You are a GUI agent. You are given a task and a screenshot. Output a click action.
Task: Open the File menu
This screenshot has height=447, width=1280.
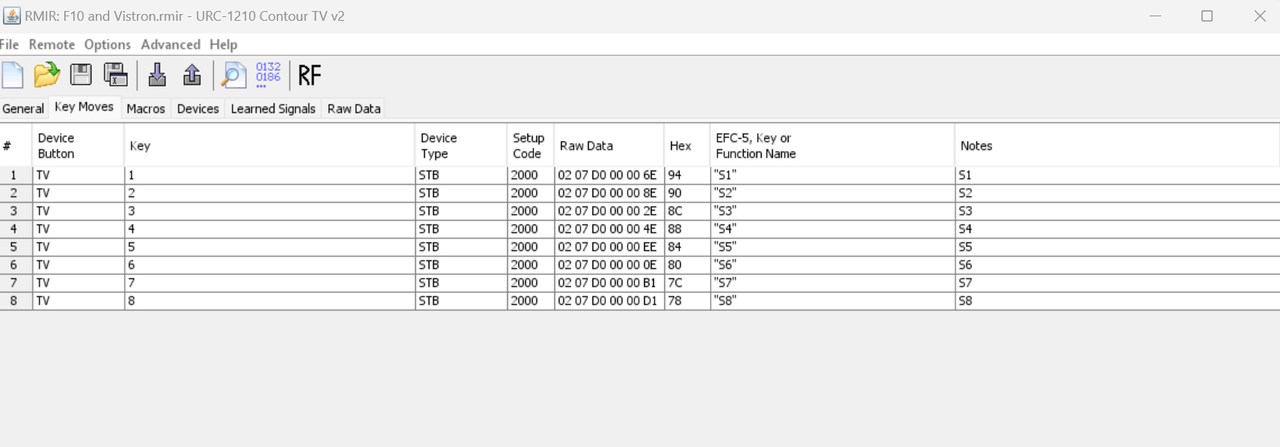click(10, 44)
